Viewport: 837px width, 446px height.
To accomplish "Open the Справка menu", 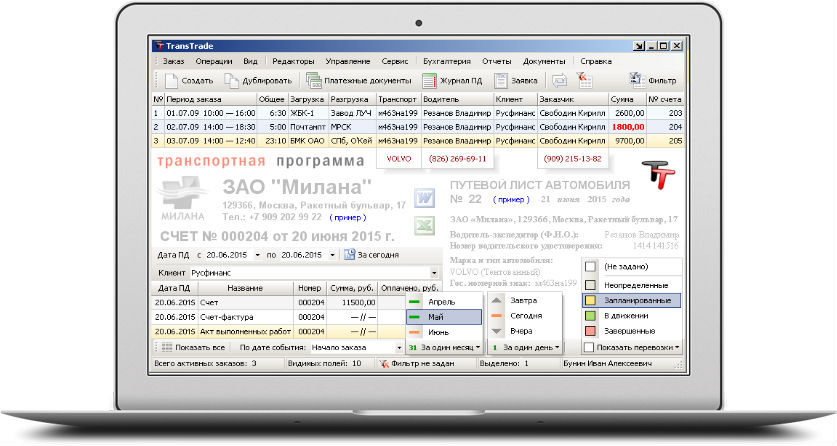I will pyautogui.click(x=596, y=61).
